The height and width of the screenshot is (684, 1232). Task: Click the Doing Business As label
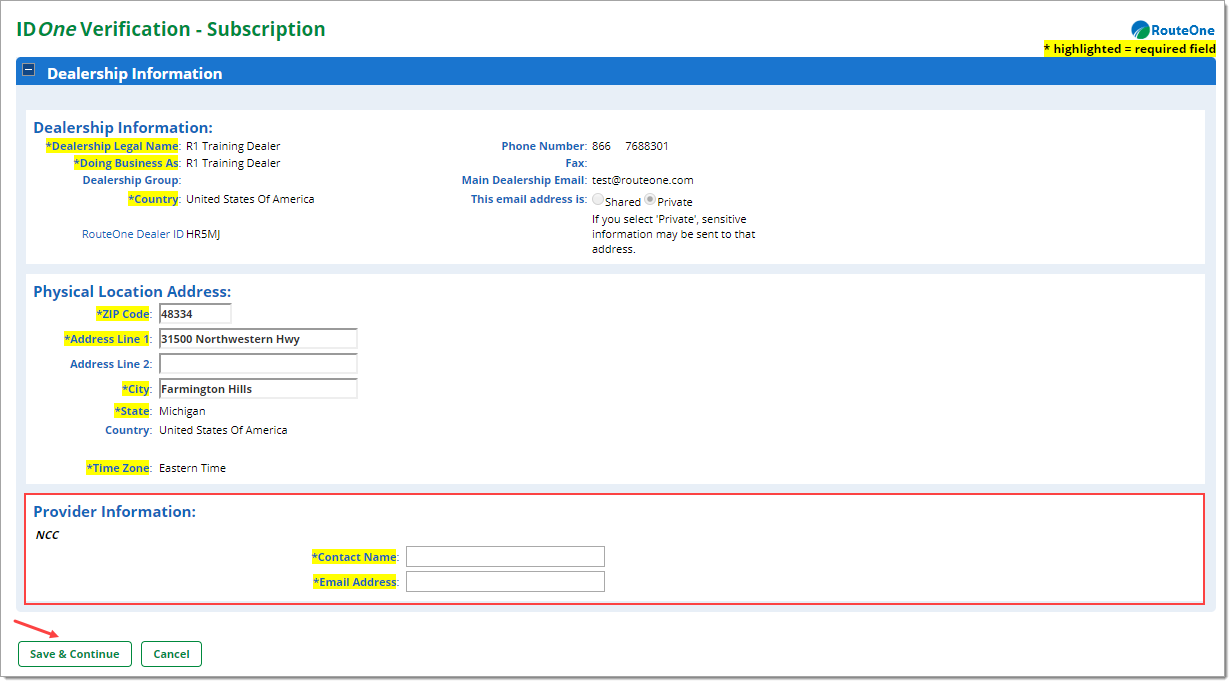tap(126, 163)
